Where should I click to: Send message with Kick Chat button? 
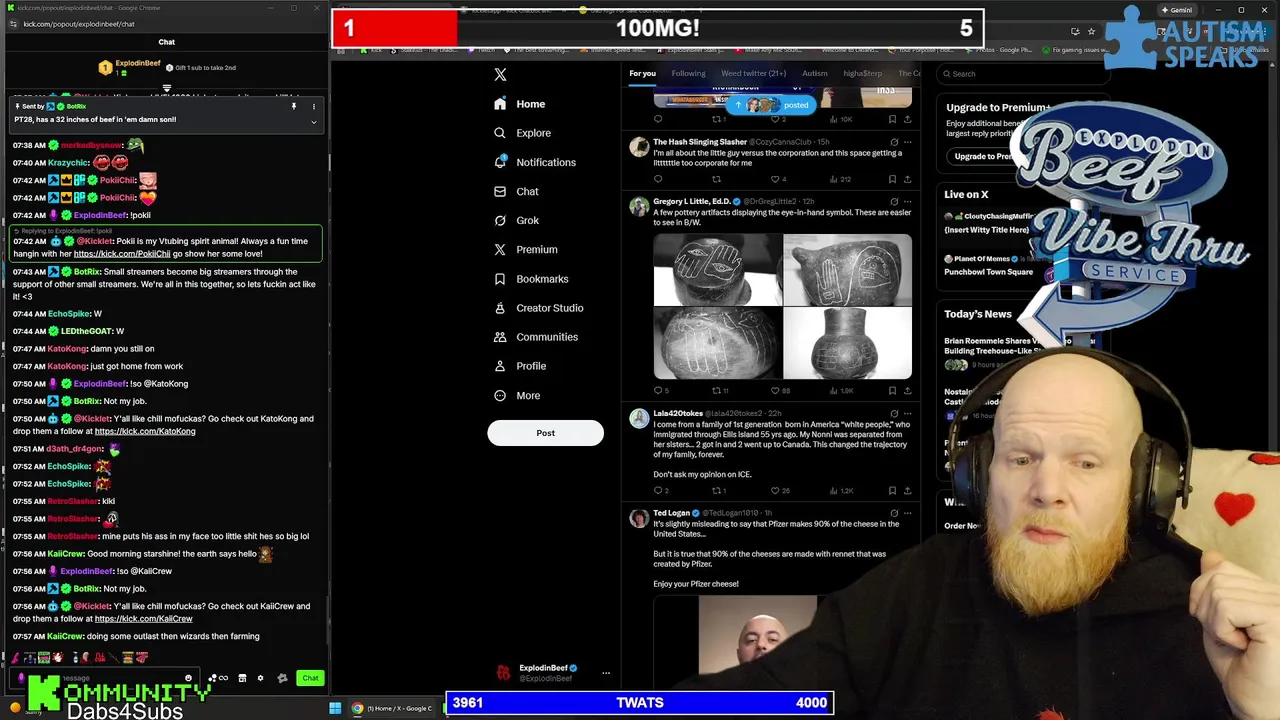tap(310, 678)
